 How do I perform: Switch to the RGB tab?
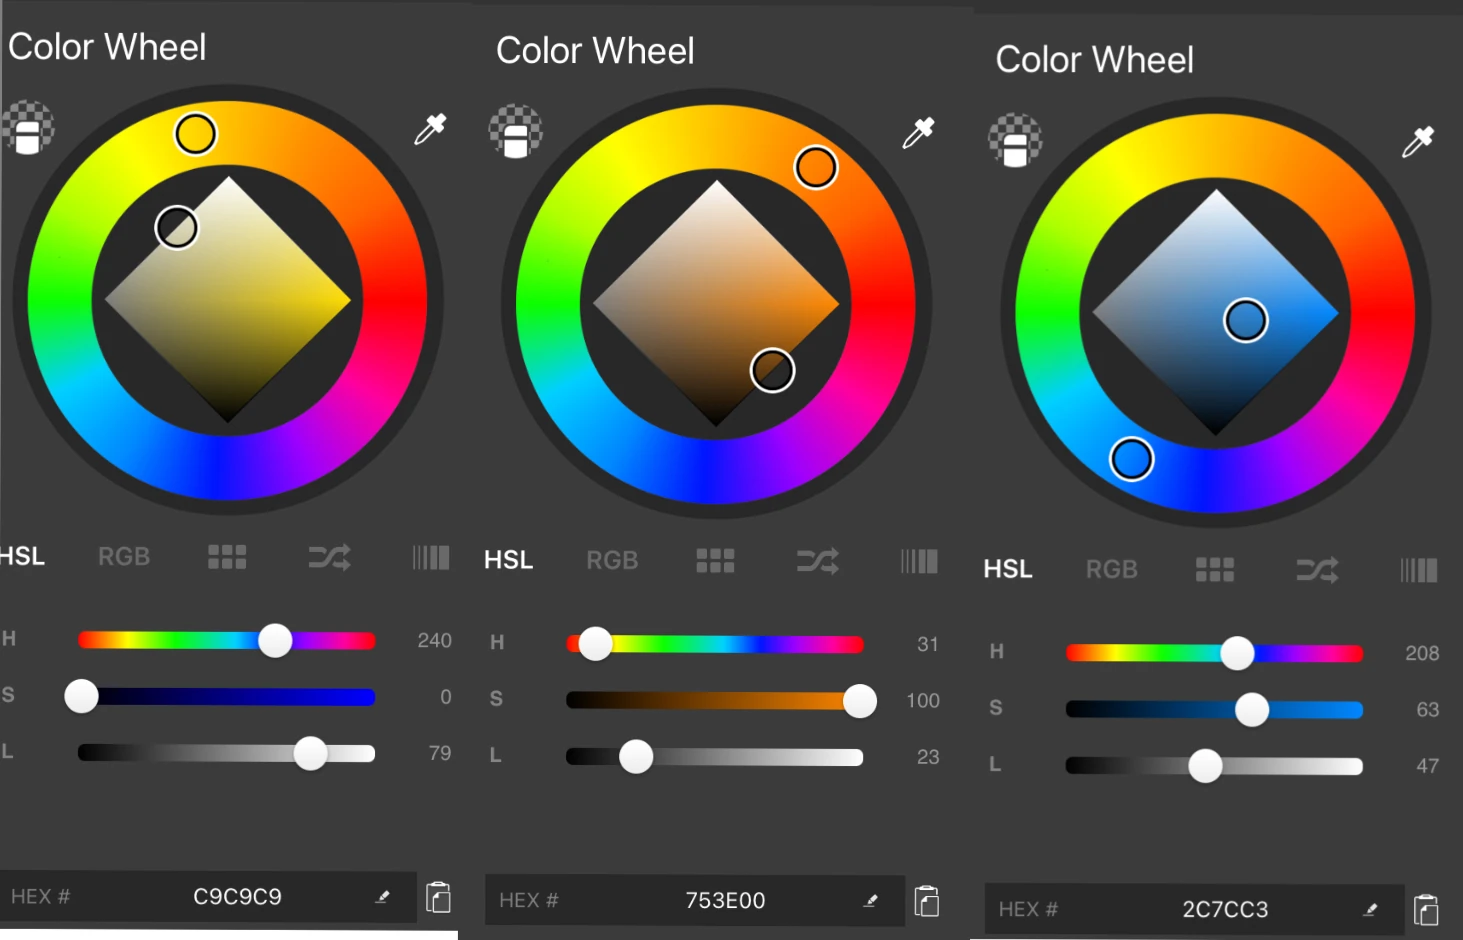click(123, 556)
